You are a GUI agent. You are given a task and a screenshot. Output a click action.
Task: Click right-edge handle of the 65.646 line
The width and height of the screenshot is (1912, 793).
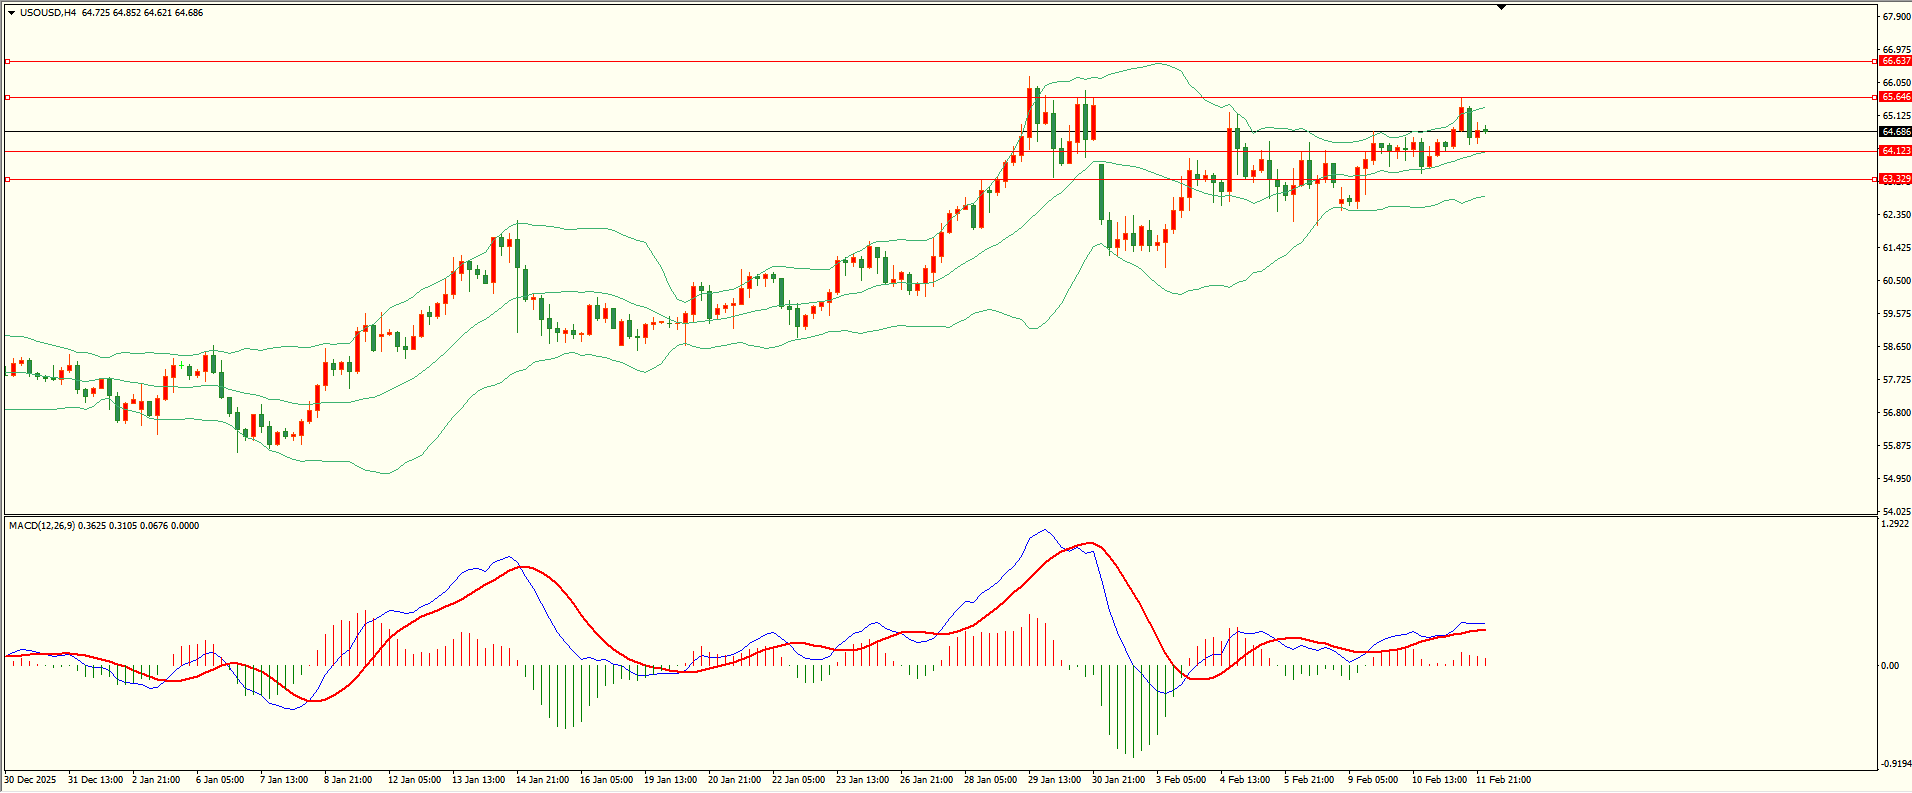[1874, 98]
